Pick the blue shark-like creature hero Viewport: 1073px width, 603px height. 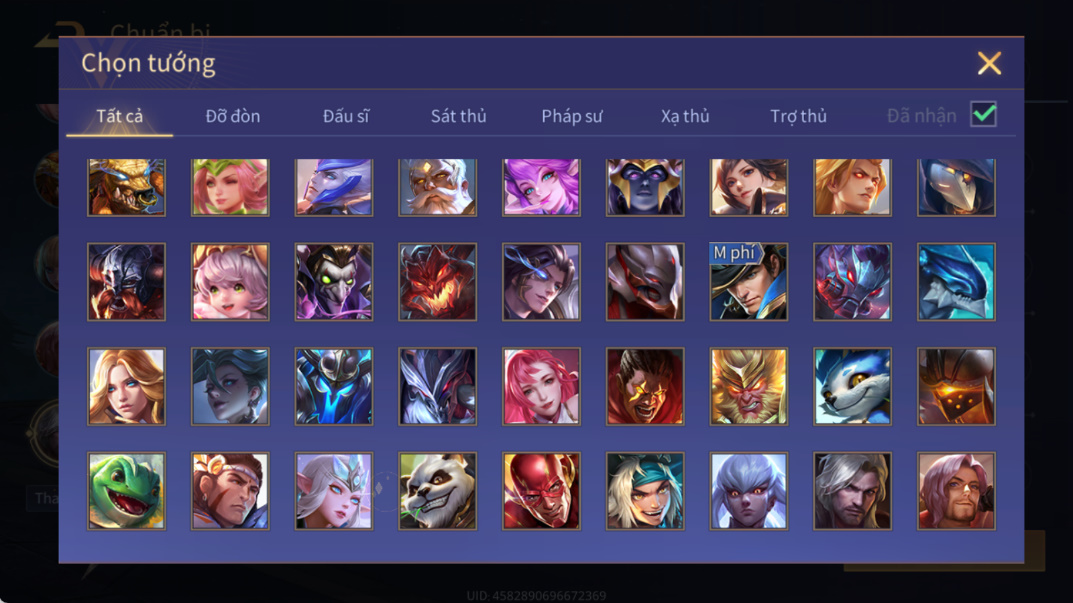(x=957, y=282)
